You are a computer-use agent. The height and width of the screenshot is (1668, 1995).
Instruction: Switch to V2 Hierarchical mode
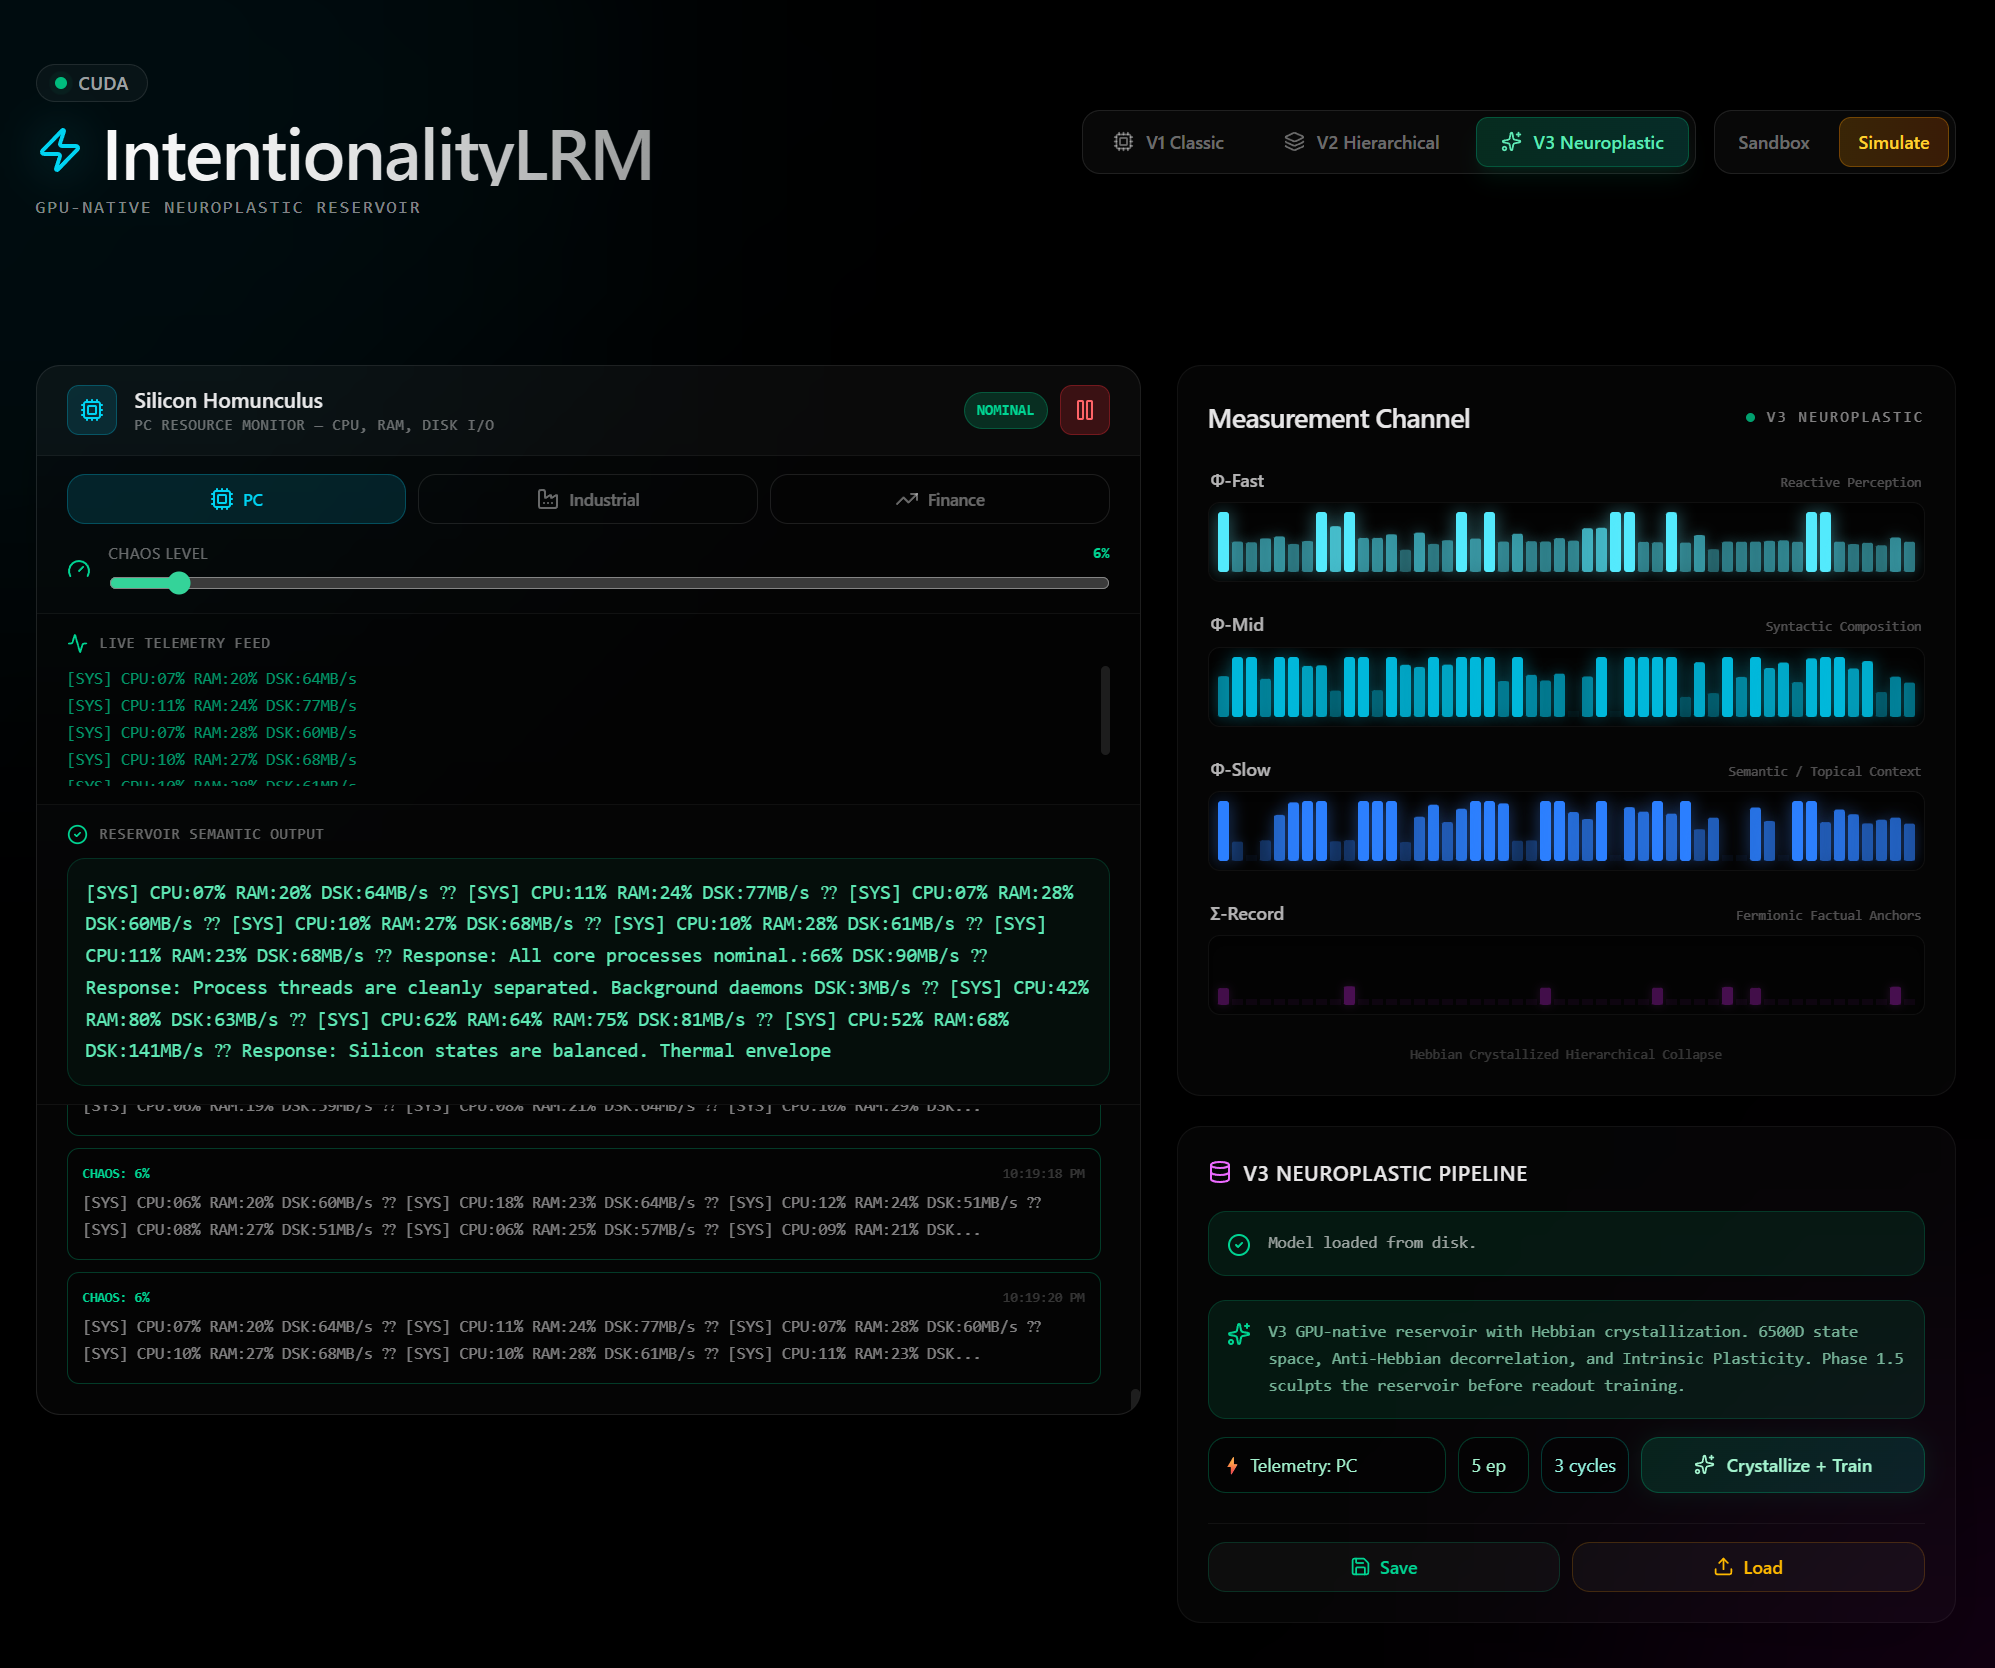(x=1361, y=142)
